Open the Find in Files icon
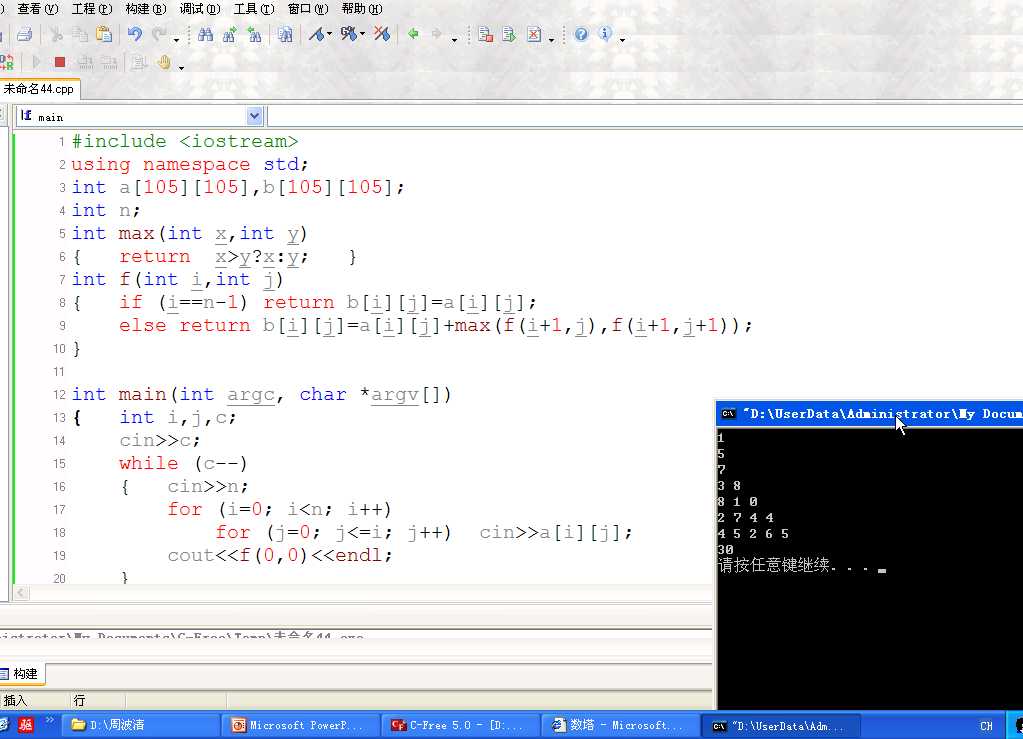This screenshot has height=739, width=1023. click(285, 34)
